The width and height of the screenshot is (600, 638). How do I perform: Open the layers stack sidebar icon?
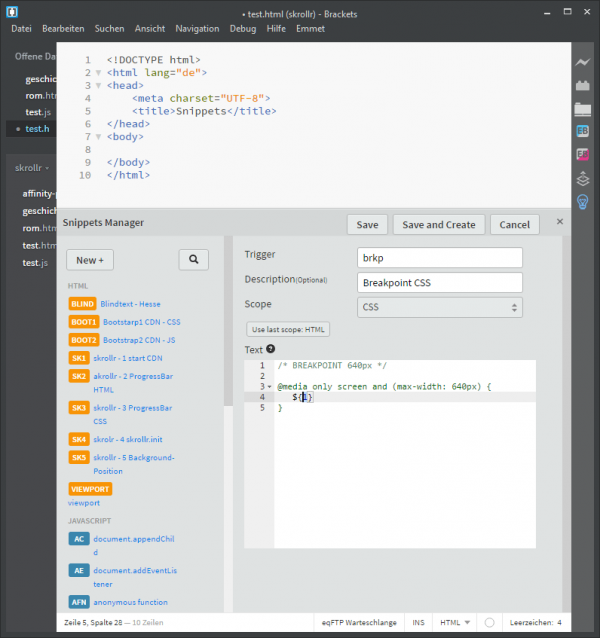click(x=583, y=178)
